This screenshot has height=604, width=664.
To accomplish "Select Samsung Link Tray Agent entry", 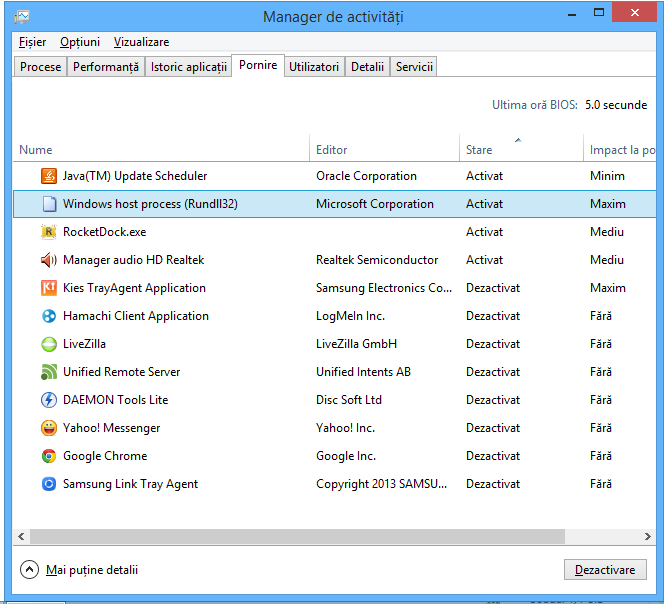I will click(x=335, y=484).
